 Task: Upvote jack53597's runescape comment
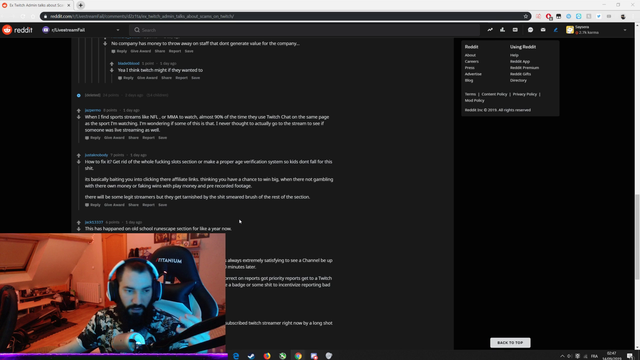[x=79, y=222]
